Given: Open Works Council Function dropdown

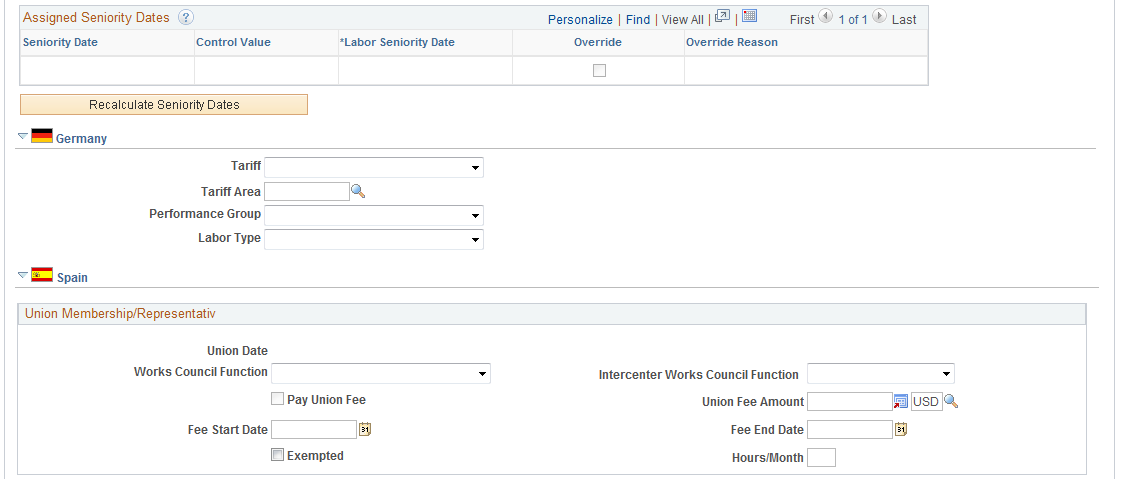Looking at the screenshot, I should click(381, 373).
